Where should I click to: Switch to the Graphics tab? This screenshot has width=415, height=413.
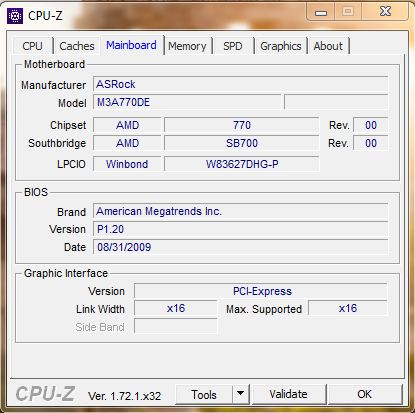(281, 46)
